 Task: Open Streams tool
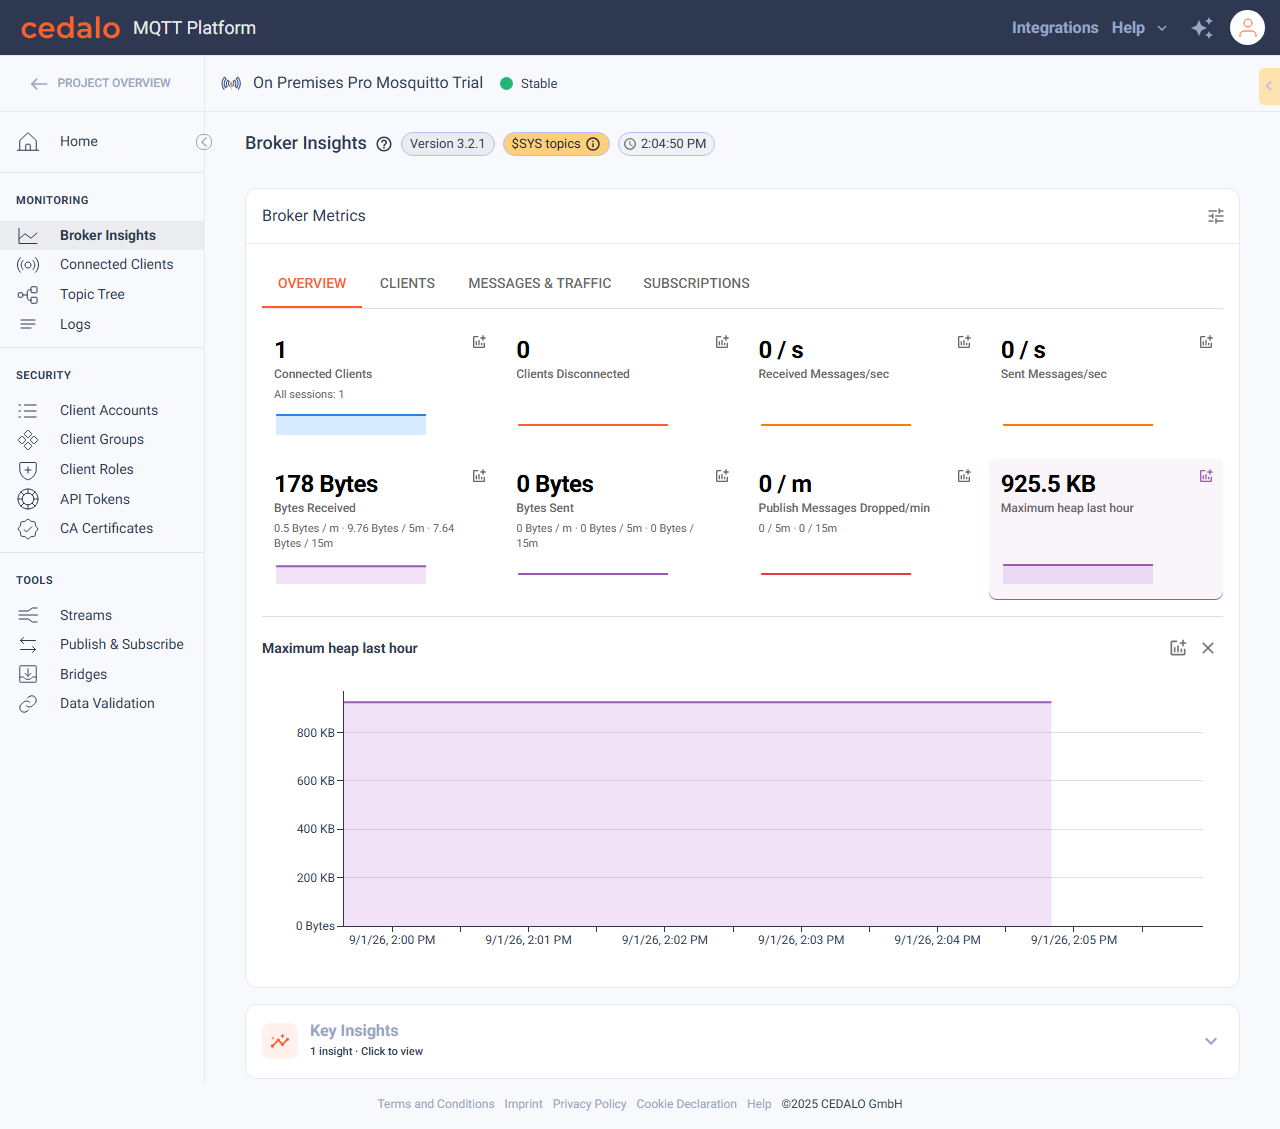102,615
